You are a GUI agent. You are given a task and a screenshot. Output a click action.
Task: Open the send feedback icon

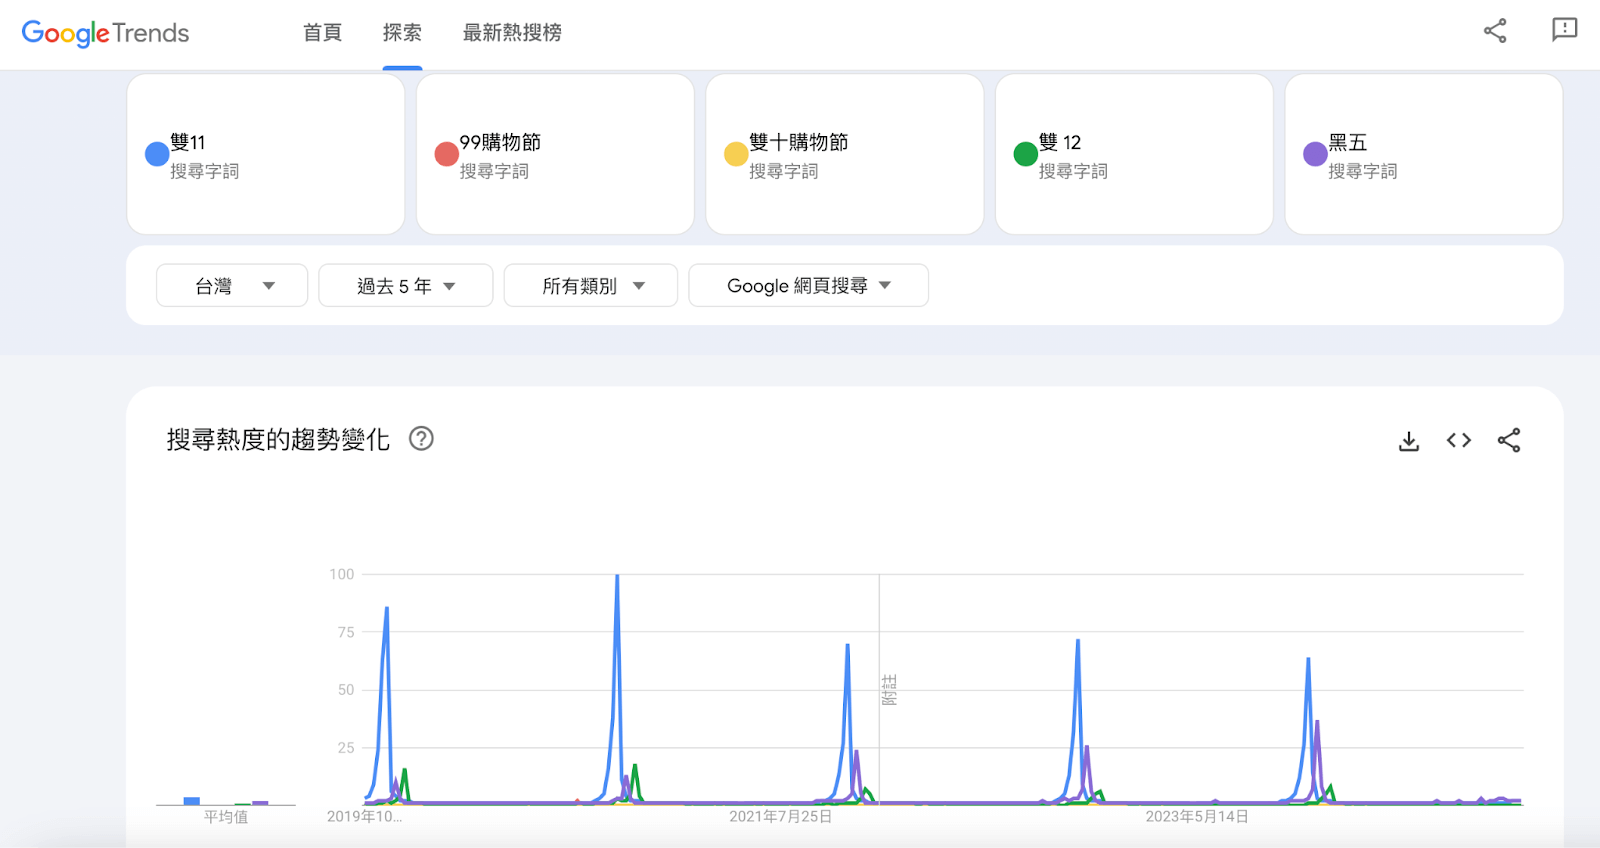click(x=1564, y=30)
